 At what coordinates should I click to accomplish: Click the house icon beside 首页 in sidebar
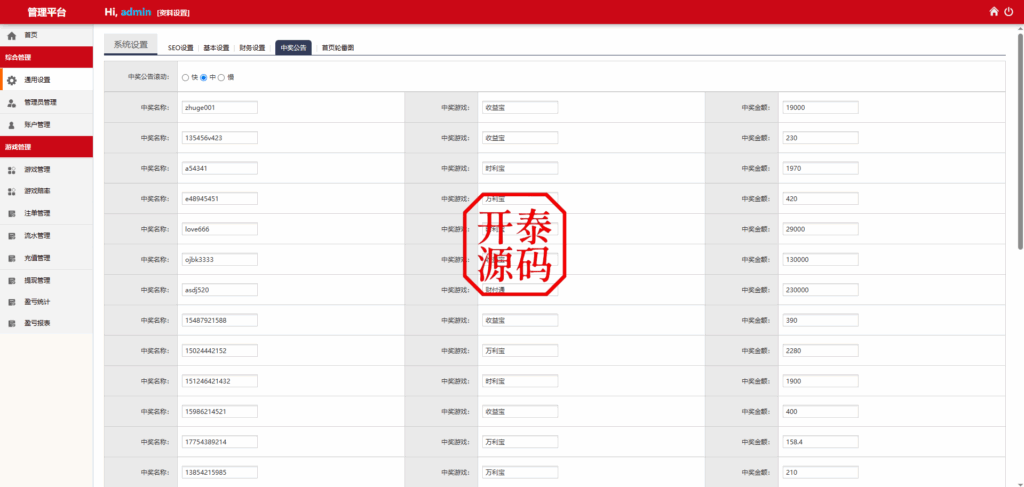(x=11, y=35)
